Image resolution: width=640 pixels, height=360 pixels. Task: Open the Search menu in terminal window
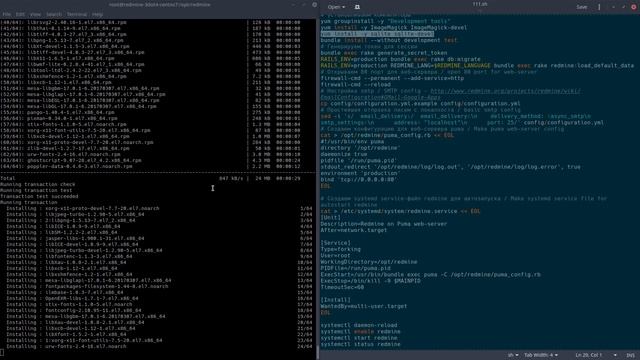point(54,14)
